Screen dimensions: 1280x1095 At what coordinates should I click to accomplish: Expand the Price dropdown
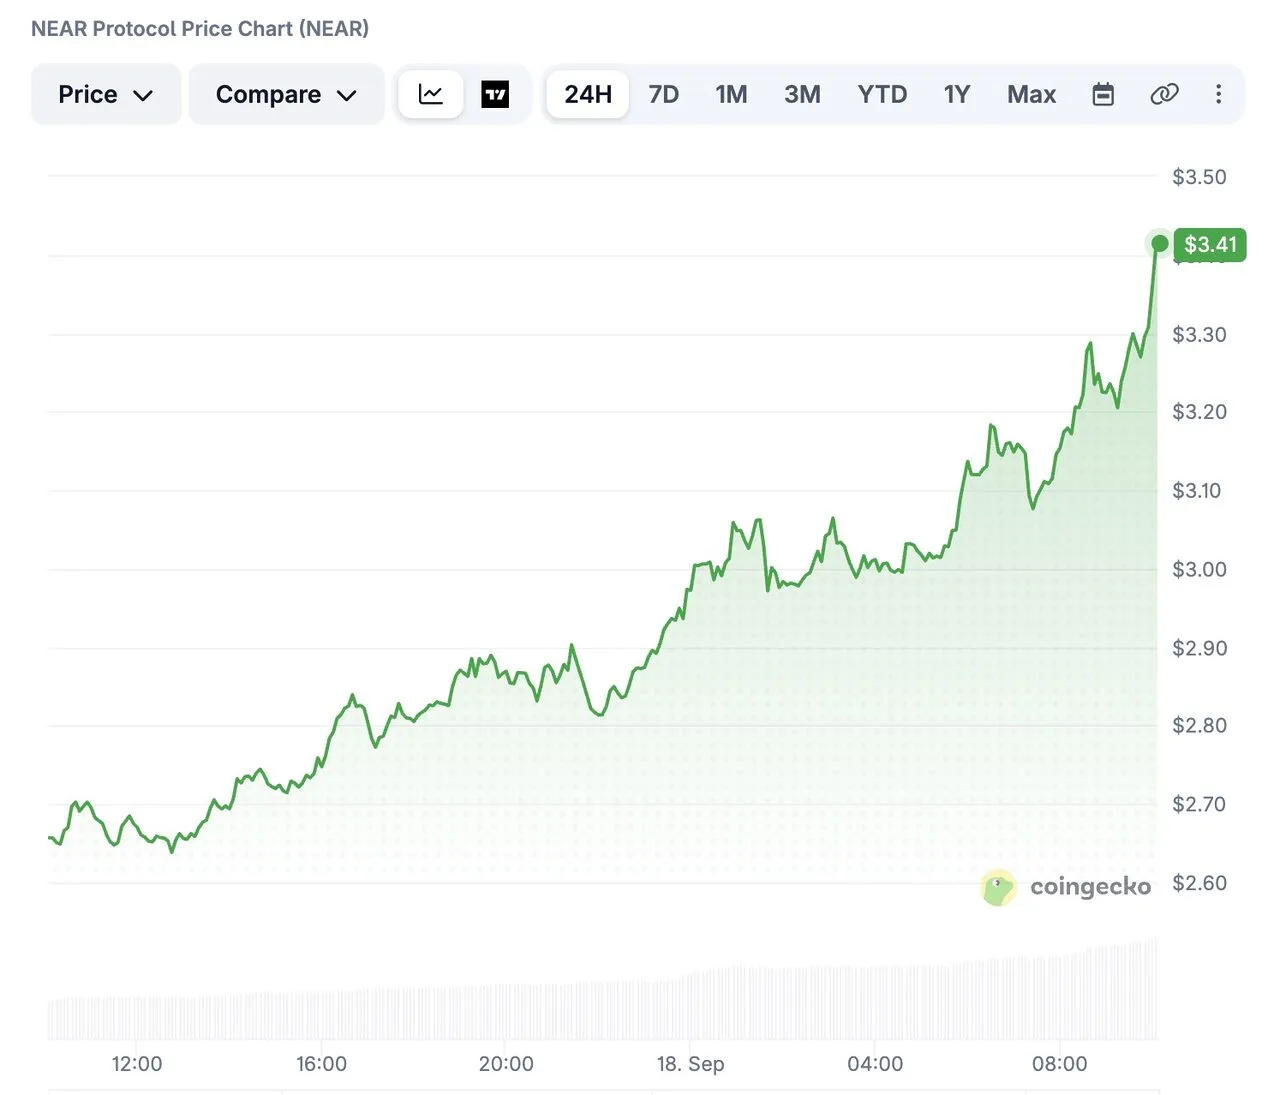point(106,95)
